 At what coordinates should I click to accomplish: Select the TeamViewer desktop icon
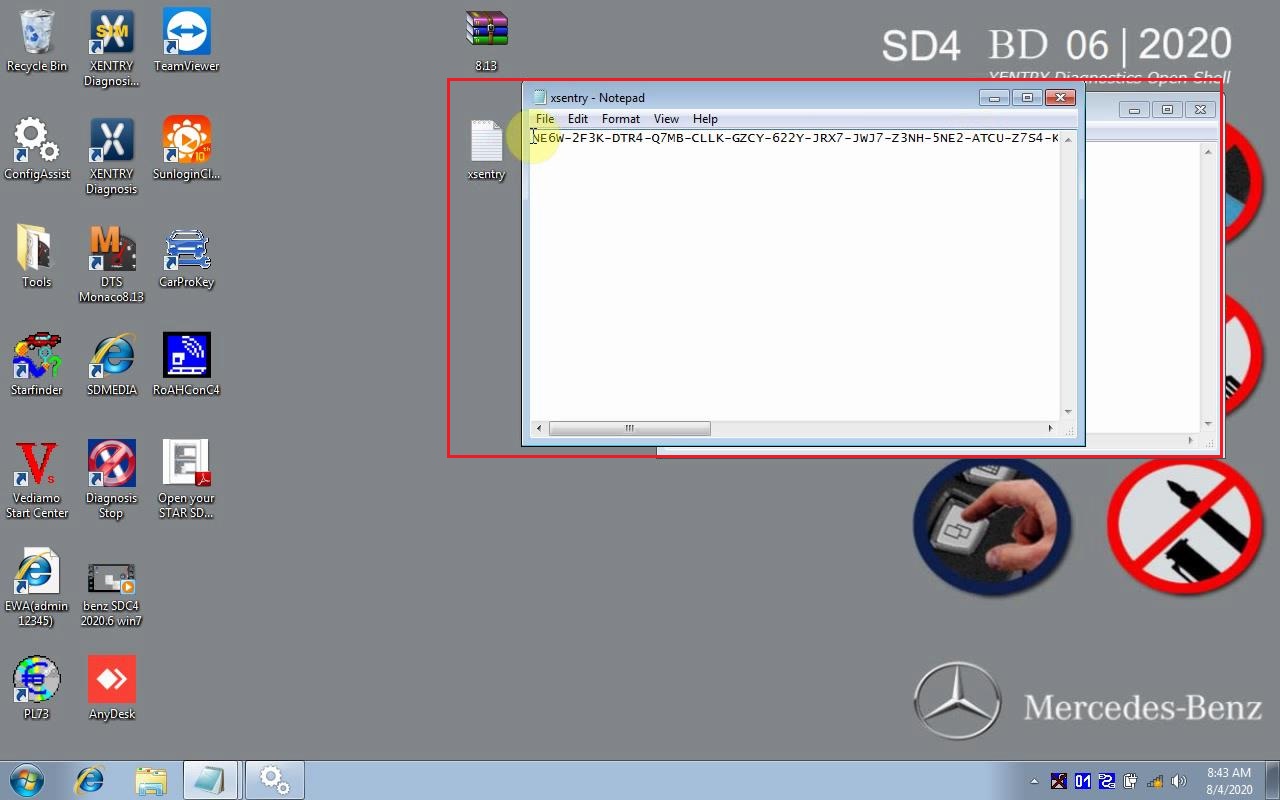tap(186, 42)
